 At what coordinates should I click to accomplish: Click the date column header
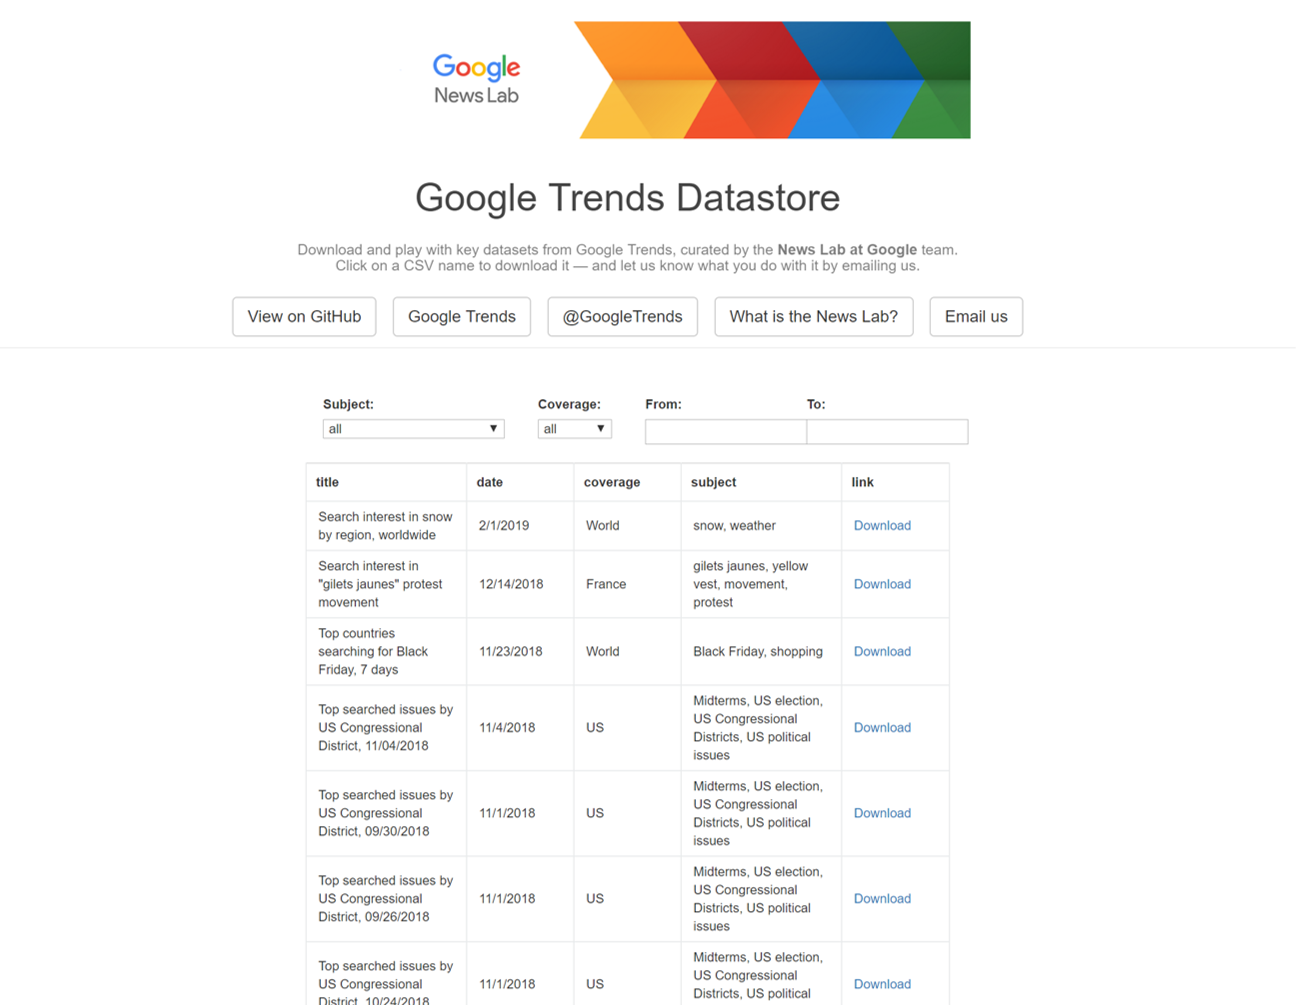tap(490, 482)
